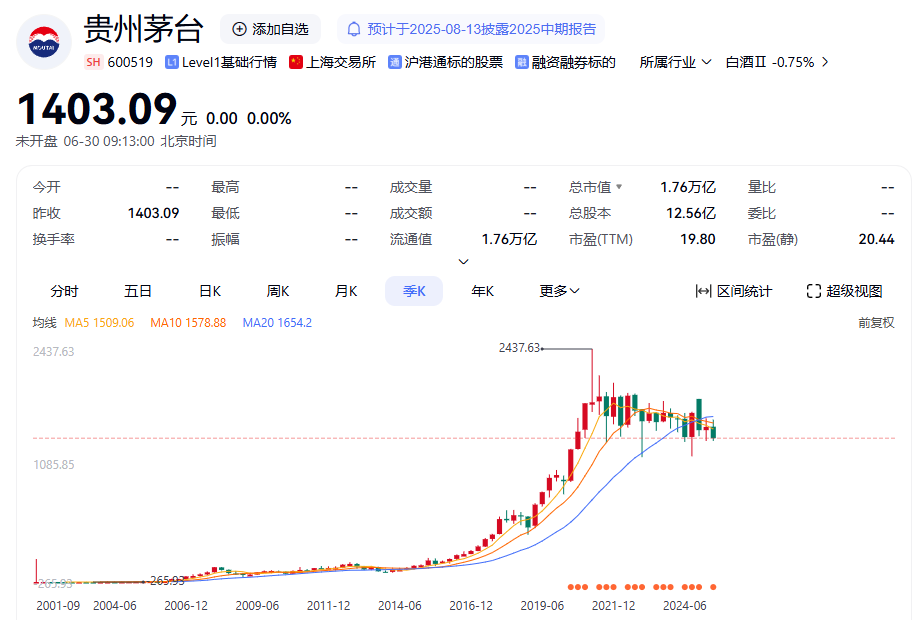Click the 2024-06 date axis label
This screenshot has width=920, height=620.
tap(685, 605)
